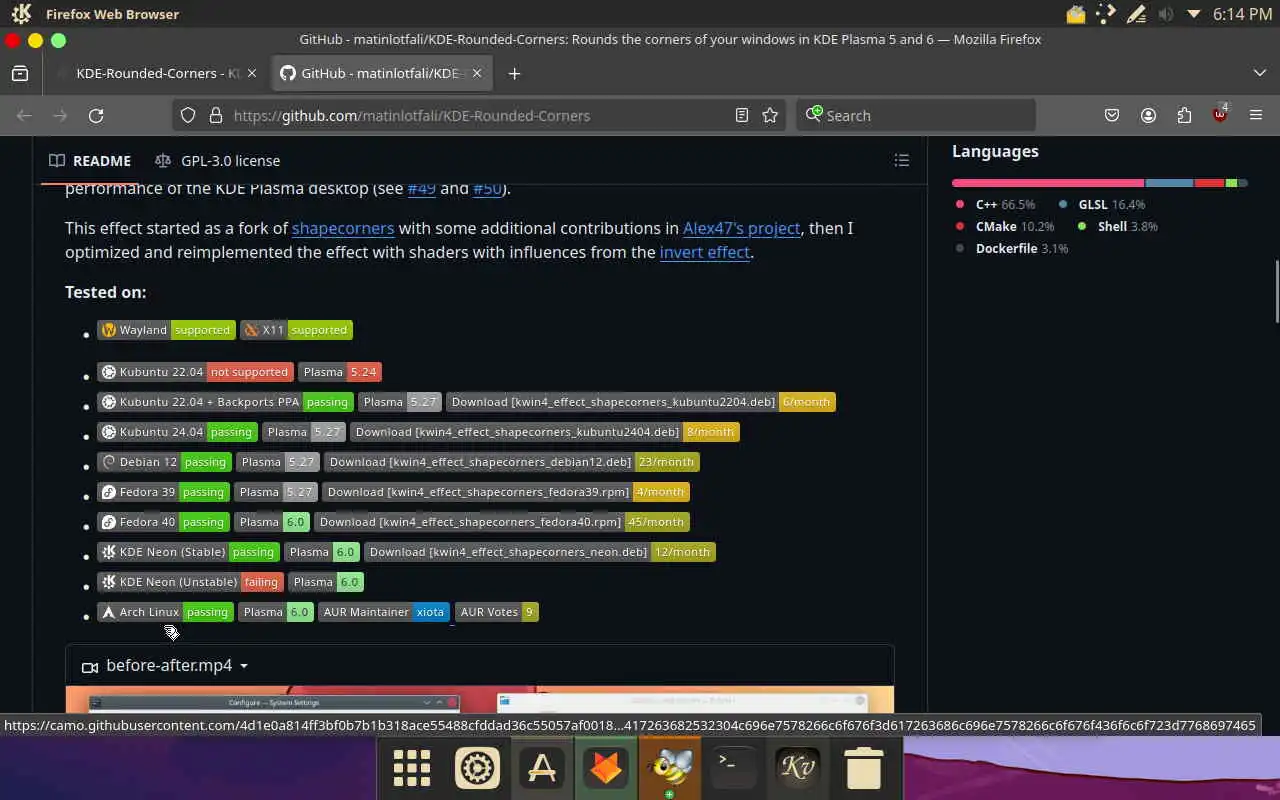The width and height of the screenshot is (1280, 800).
Task: Click the browser back arrow
Action: click(25, 116)
